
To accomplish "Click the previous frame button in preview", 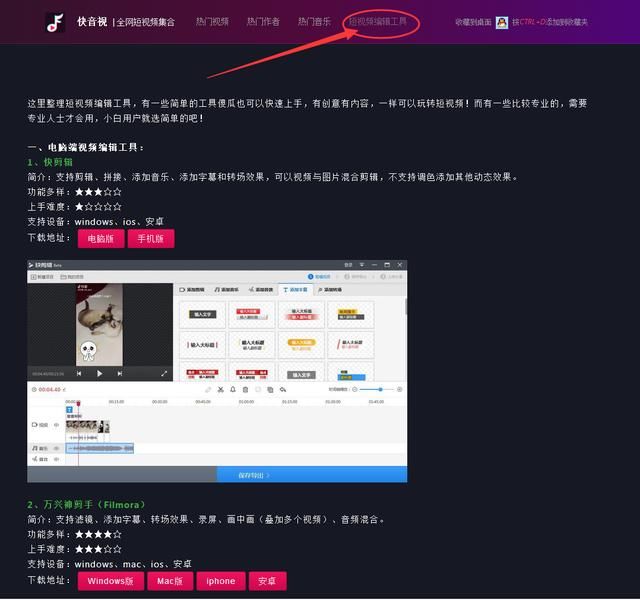I will (x=79, y=373).
